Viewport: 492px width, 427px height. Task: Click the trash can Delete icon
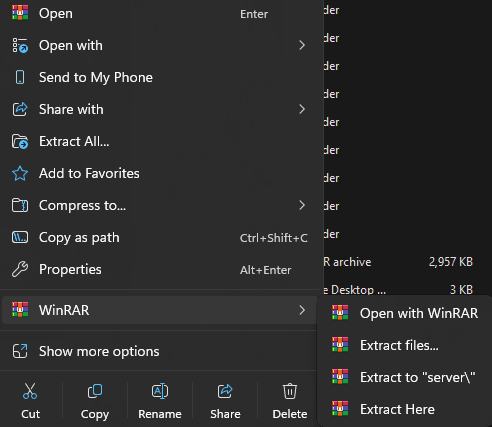pyautogui.click(x=290, y=391)
